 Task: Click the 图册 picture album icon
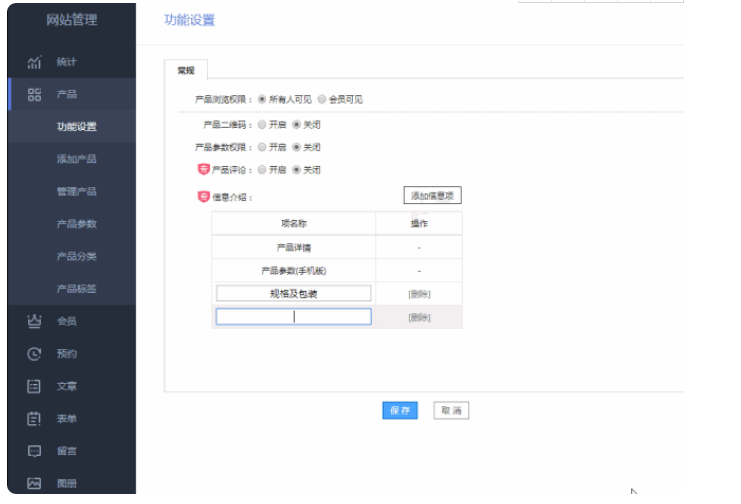coord(34,483)
